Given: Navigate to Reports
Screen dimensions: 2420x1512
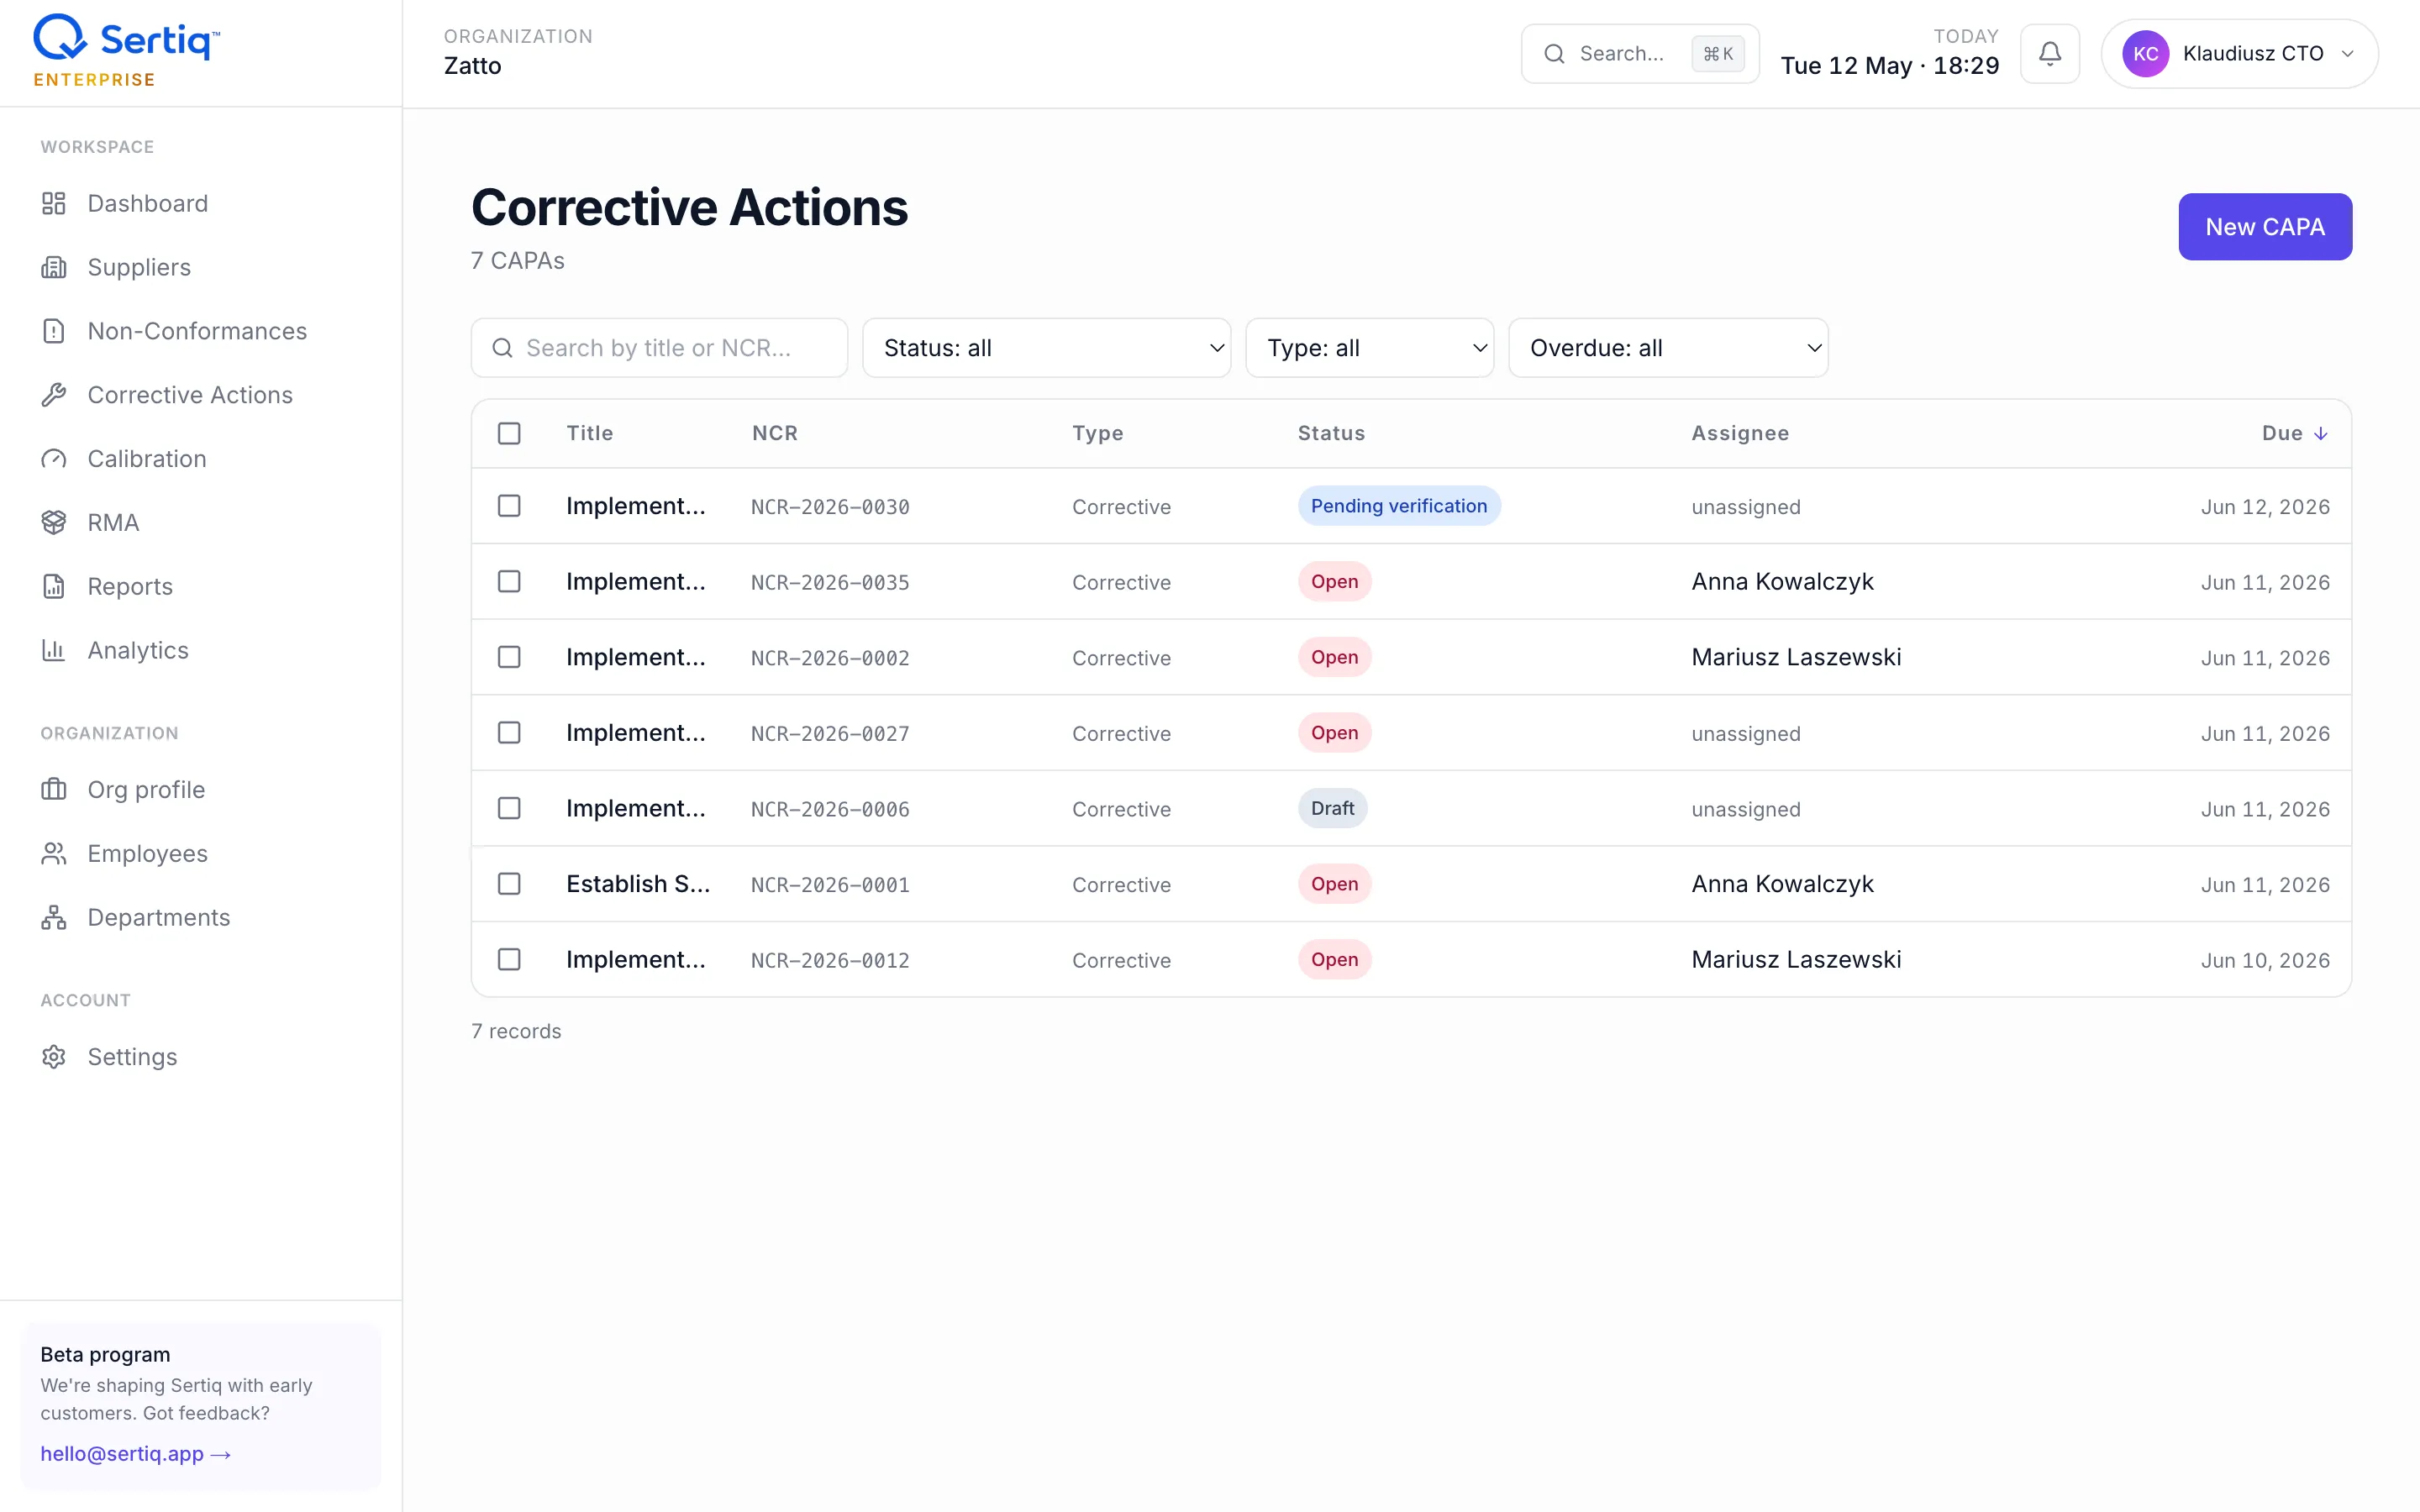Looking at the screenshot, I should (x=130, y=587).
